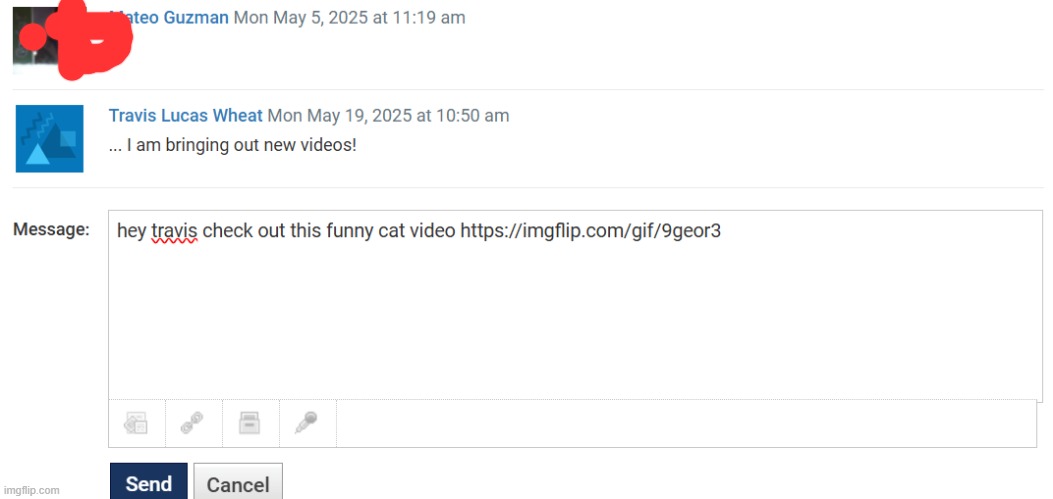Open the attach file tool icon
Viewport: 1053px width, 499px height.
[136, 423]
